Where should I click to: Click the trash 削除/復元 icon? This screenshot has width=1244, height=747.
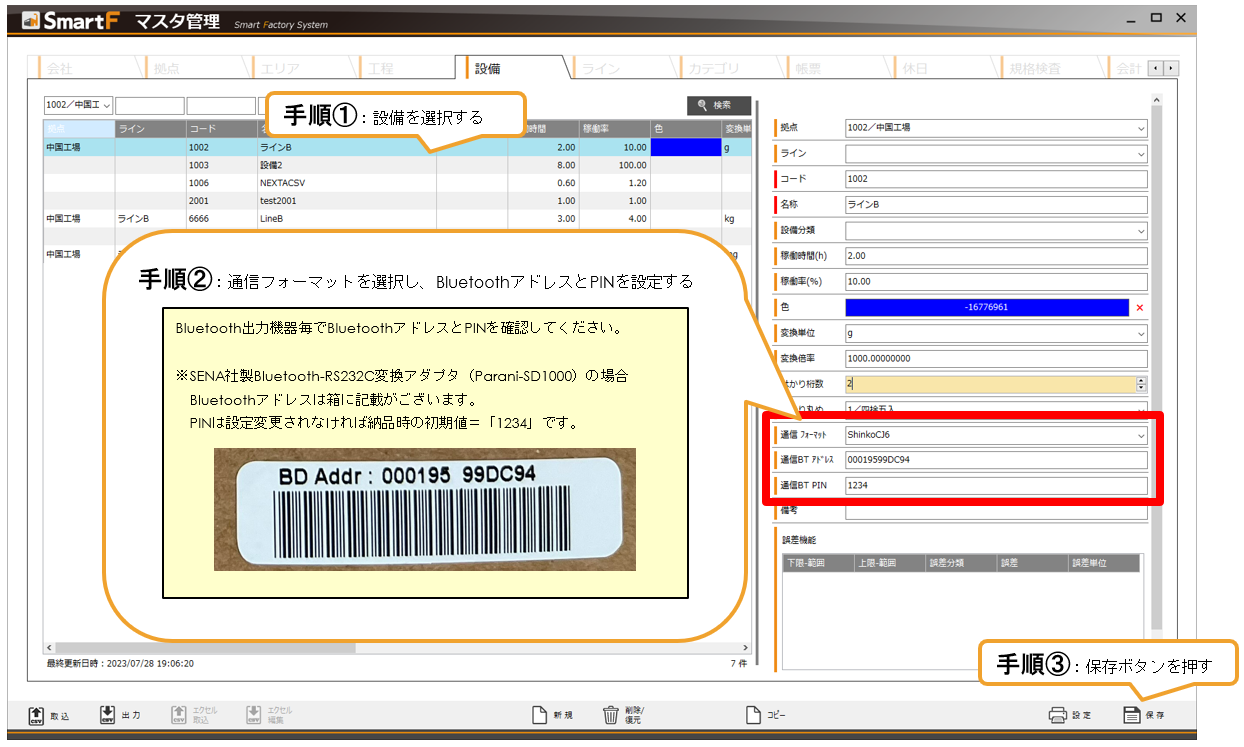click(x=611, y=714)
